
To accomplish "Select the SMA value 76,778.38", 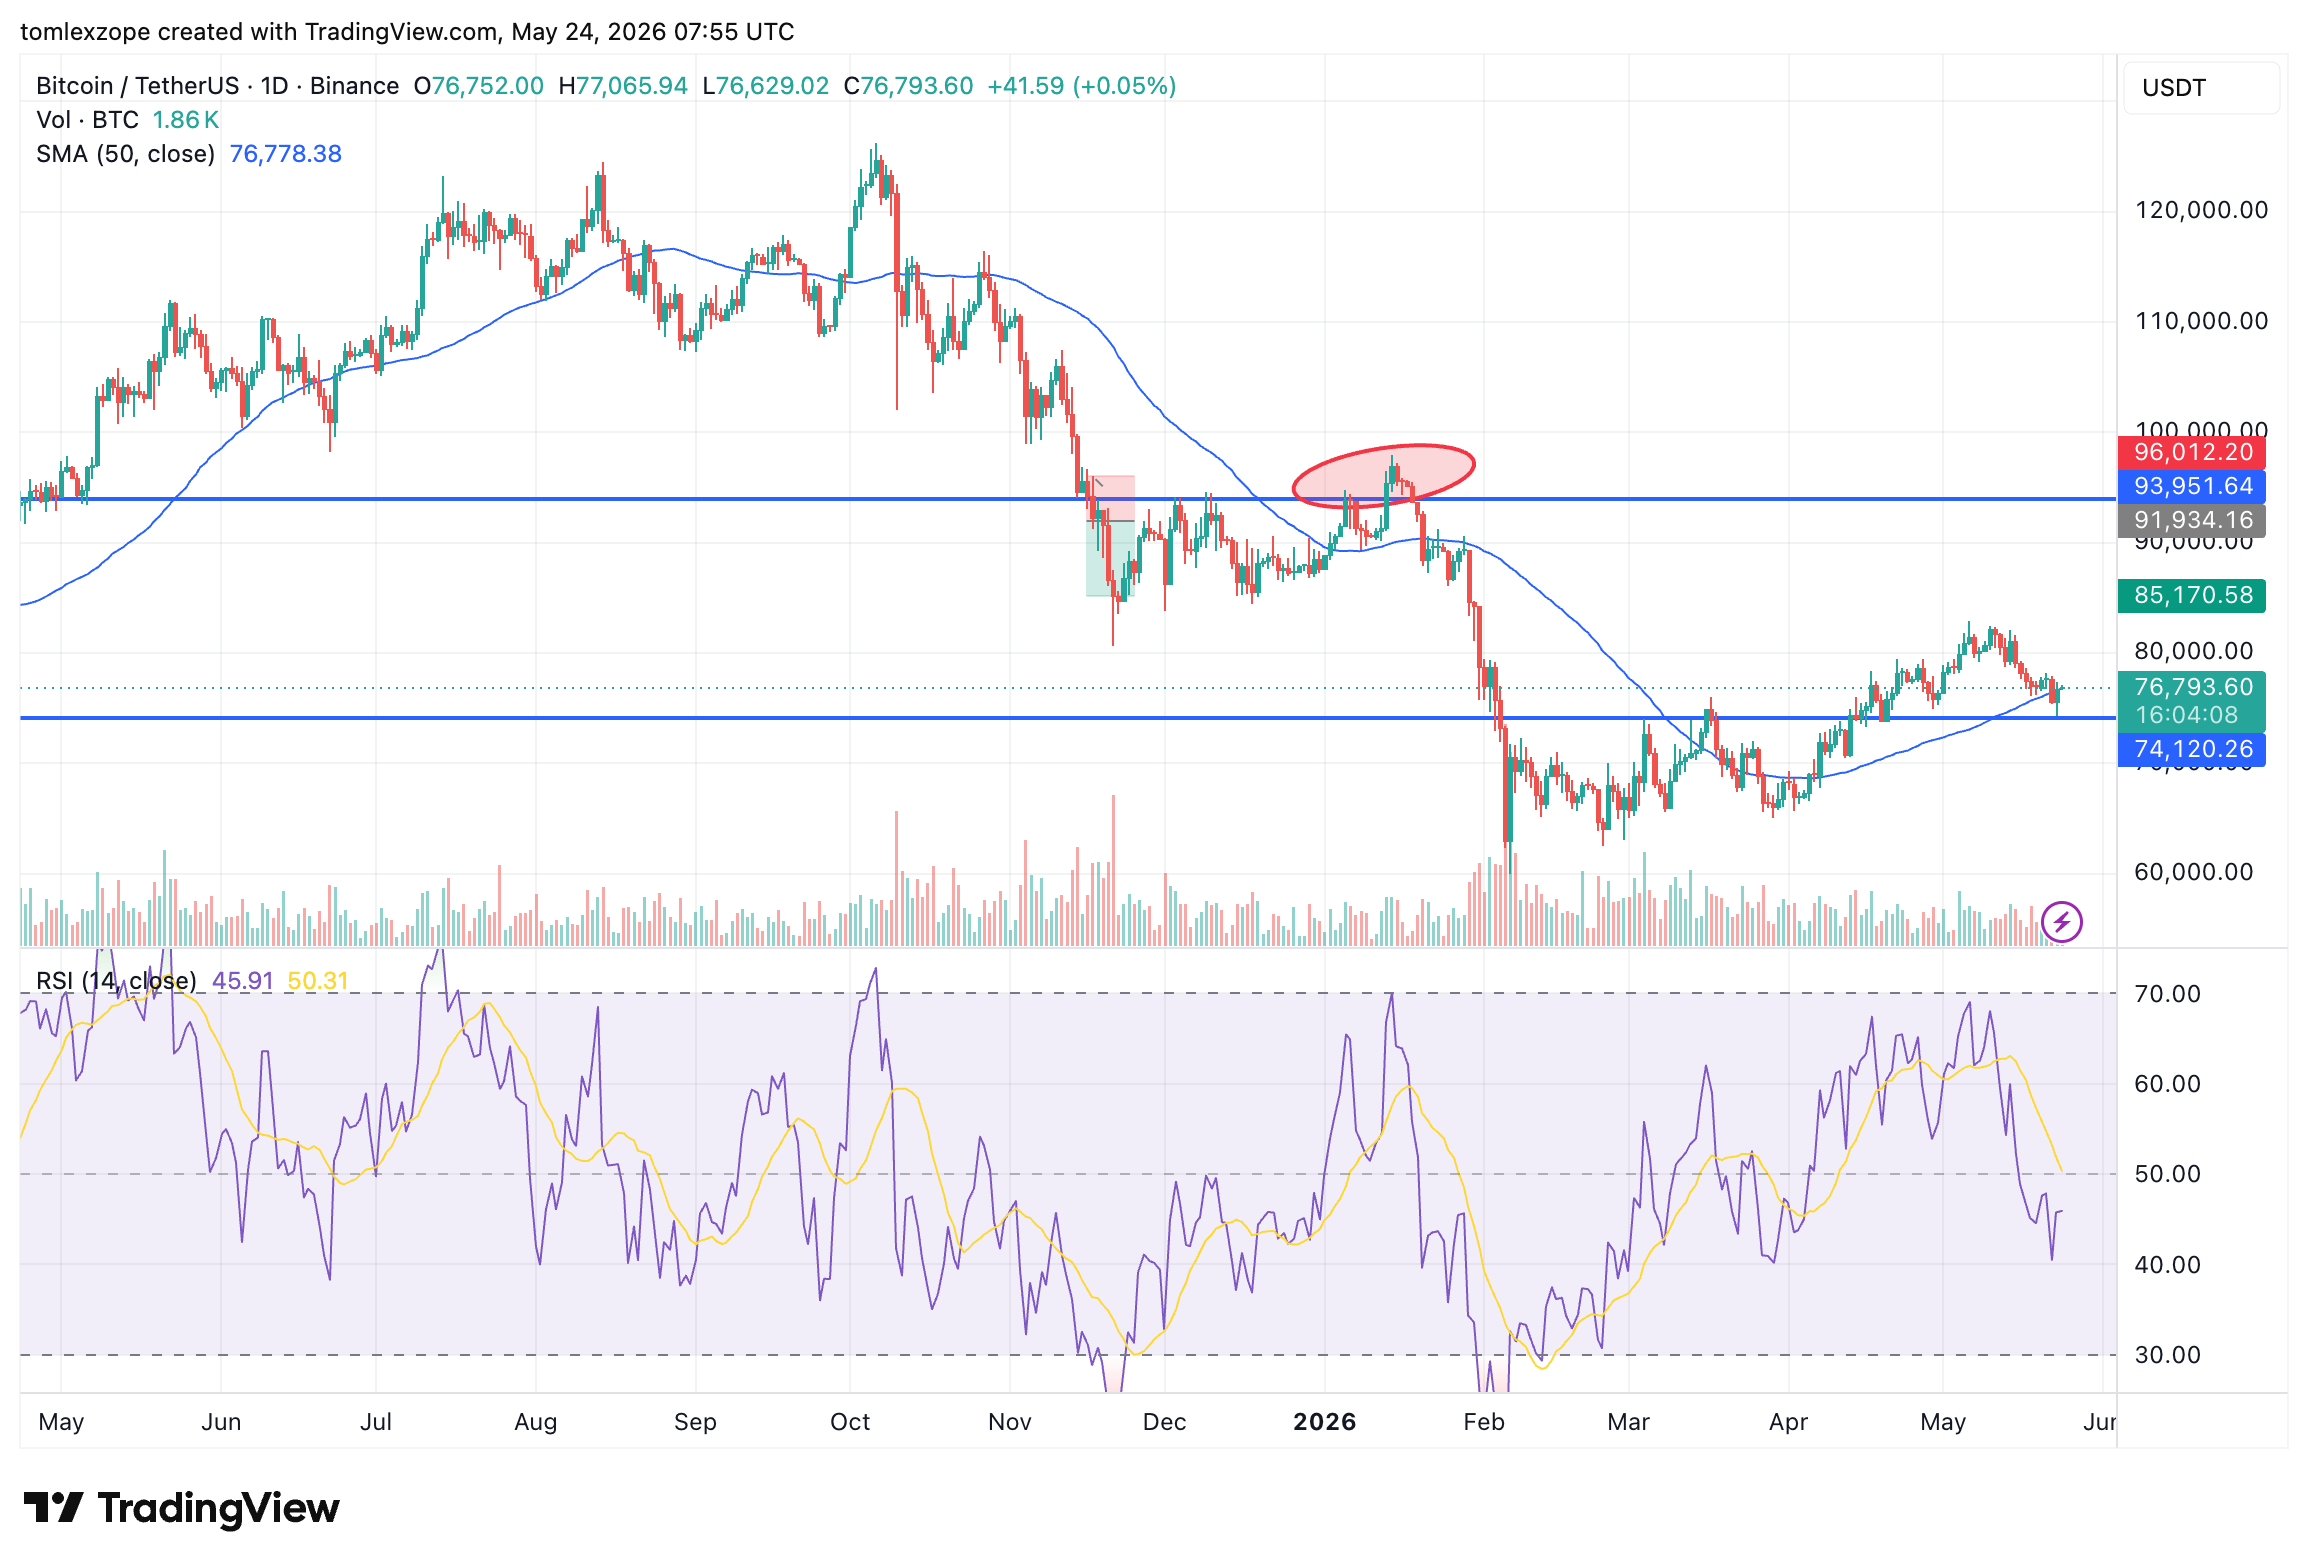I will (286, 154).
